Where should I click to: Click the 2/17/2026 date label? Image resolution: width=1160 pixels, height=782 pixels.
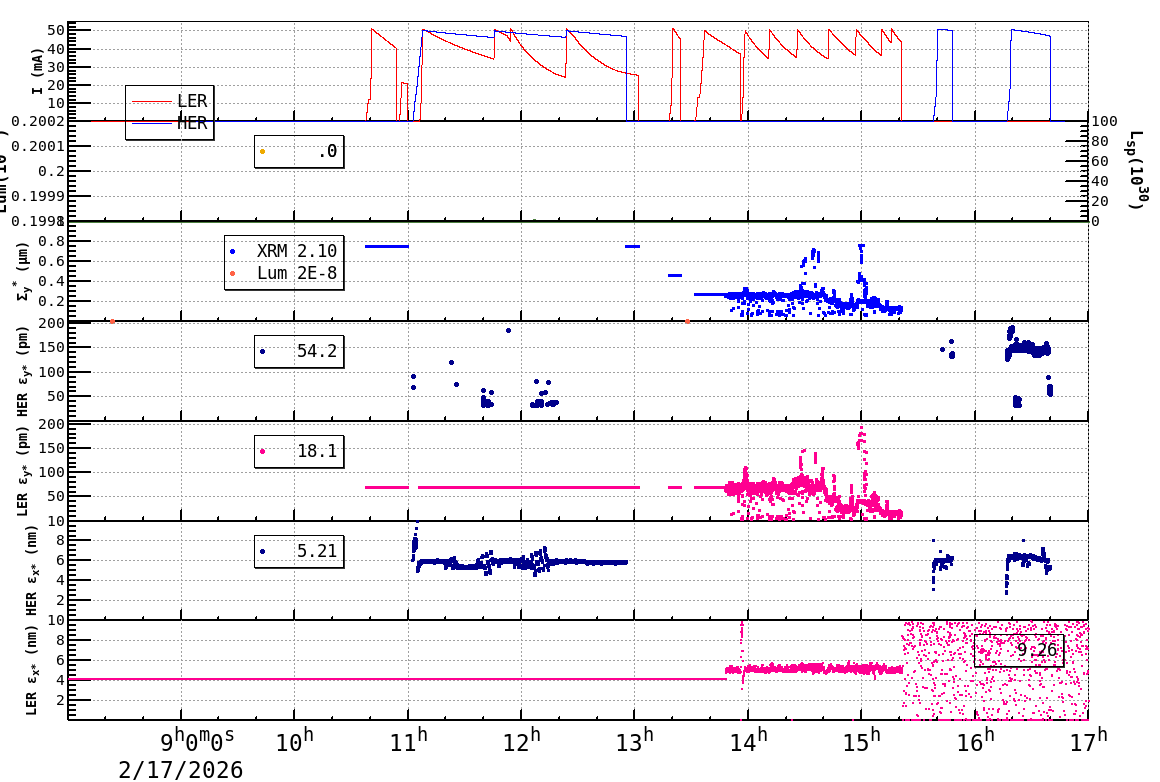click(181, 770)
